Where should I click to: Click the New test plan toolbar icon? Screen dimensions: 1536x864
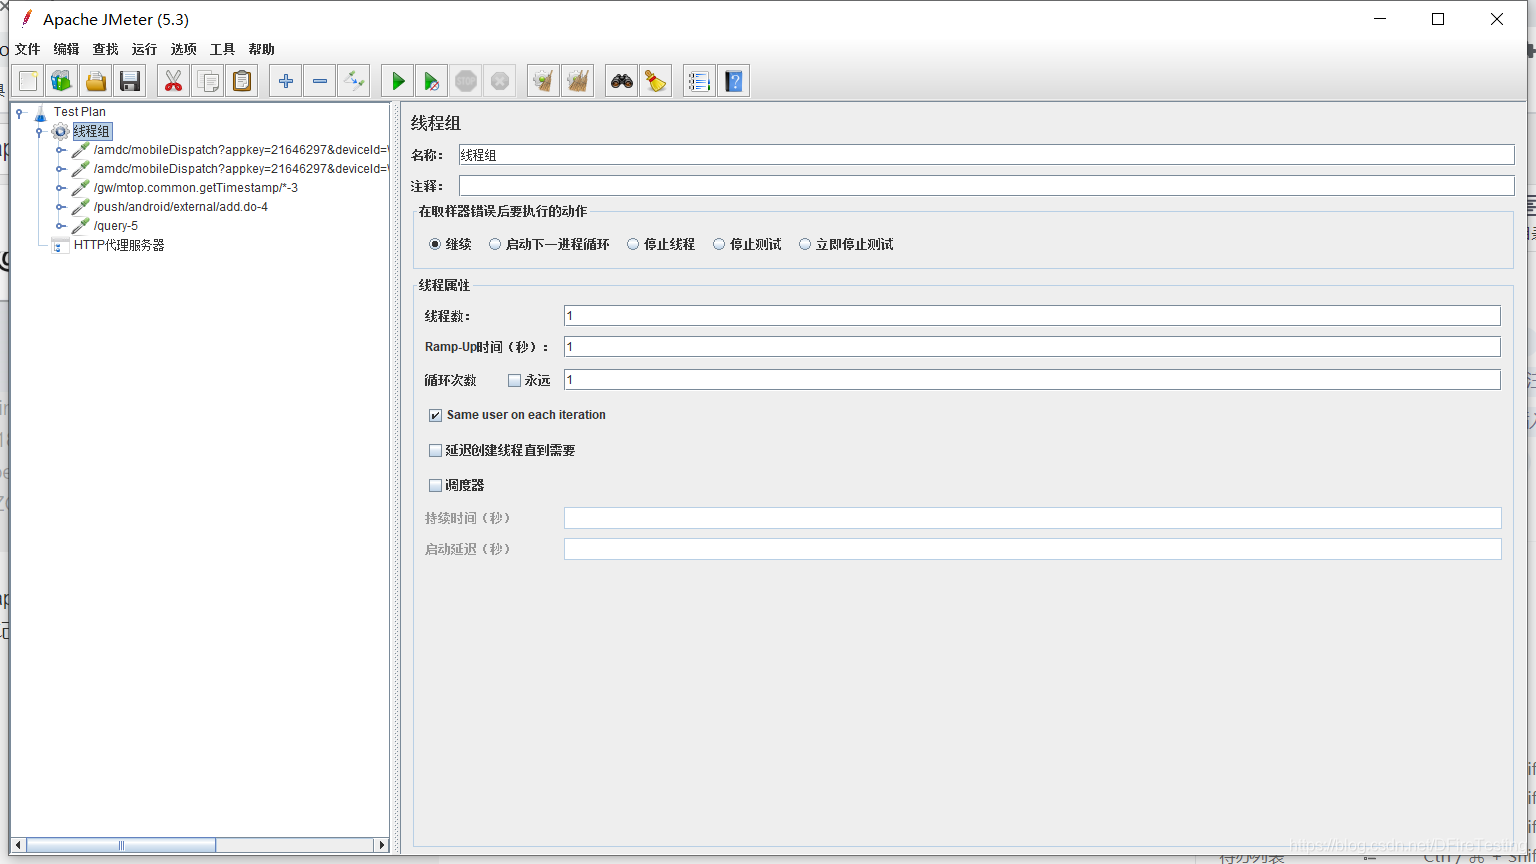29,81
